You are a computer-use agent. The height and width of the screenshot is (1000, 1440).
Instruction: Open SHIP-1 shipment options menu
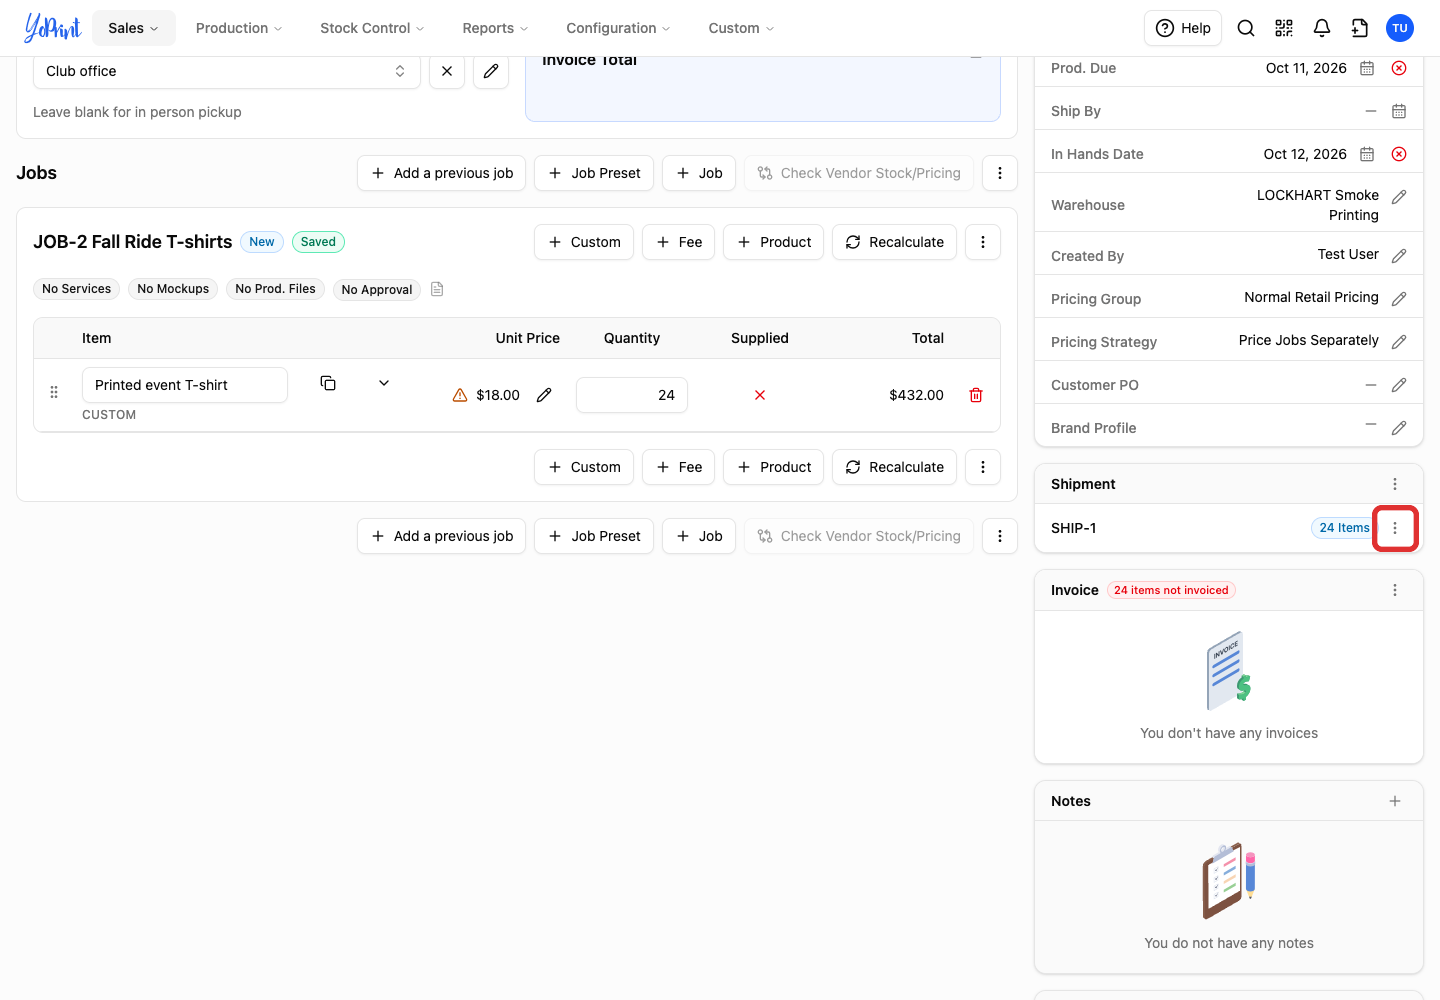1395,528
